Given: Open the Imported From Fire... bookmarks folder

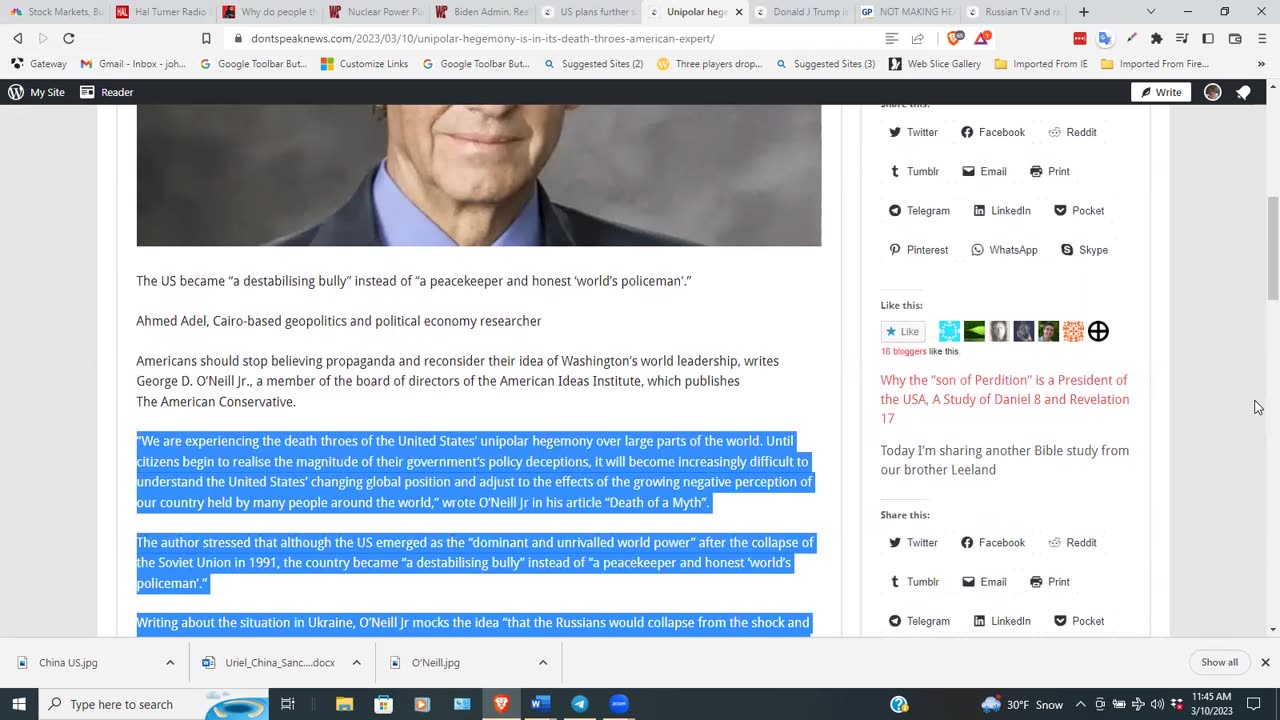Looking at the screenshot, I should pos(1154,64).
